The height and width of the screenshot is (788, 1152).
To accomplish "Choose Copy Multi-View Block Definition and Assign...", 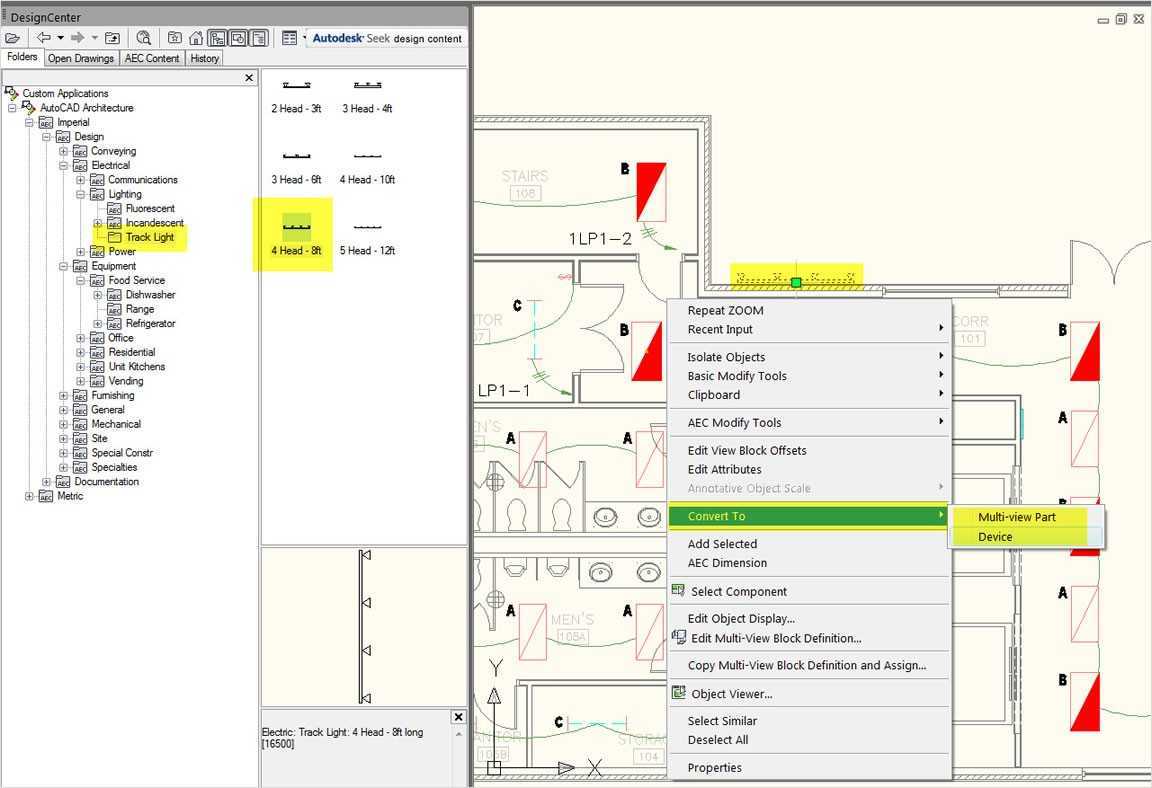I will coord(809,665).
